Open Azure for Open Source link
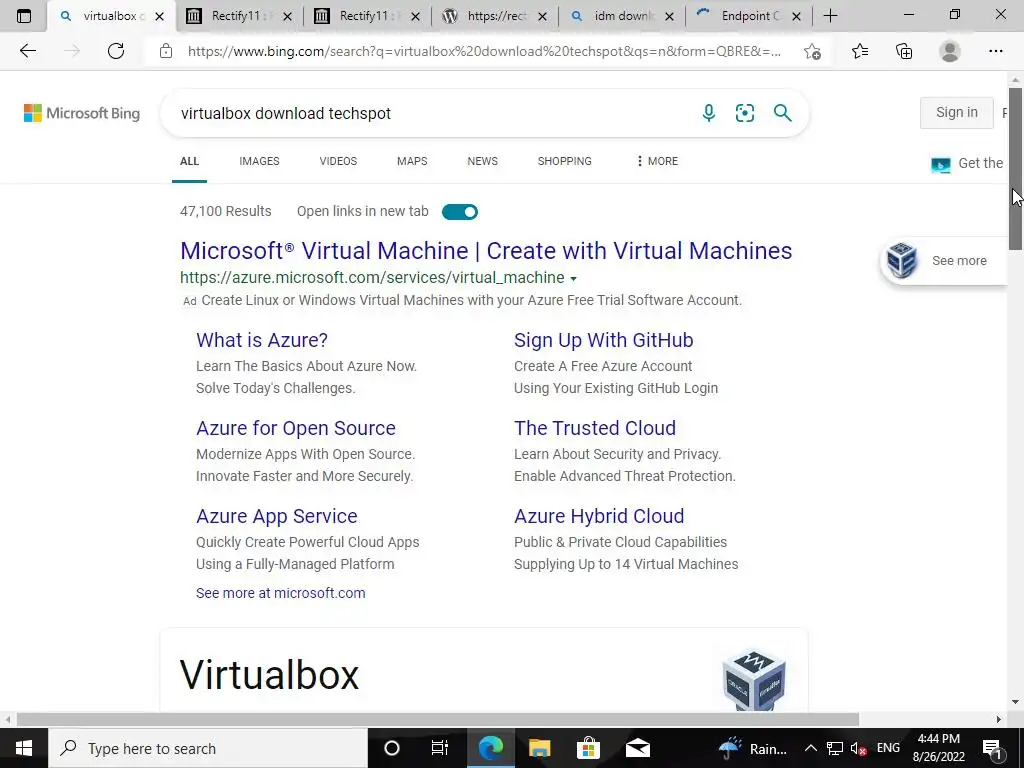1024x768 pixels. coord(296,428)
